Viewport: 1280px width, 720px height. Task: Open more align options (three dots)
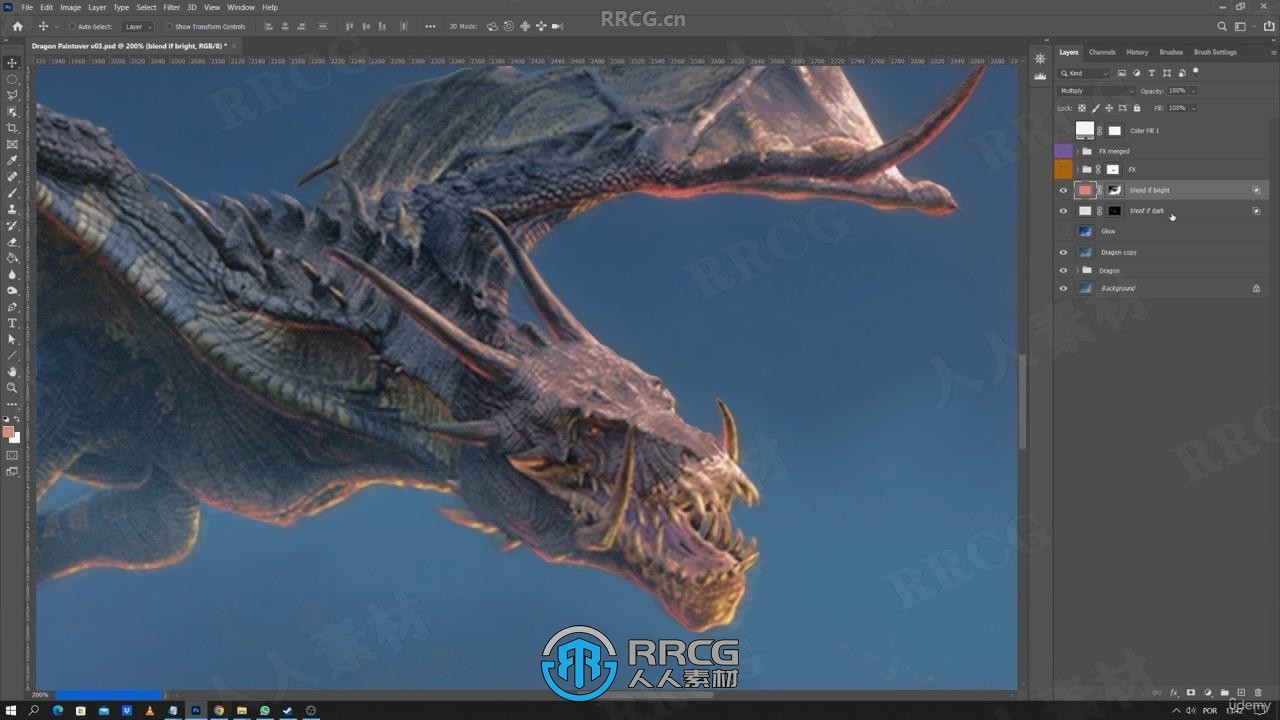(x=430, y=27)
